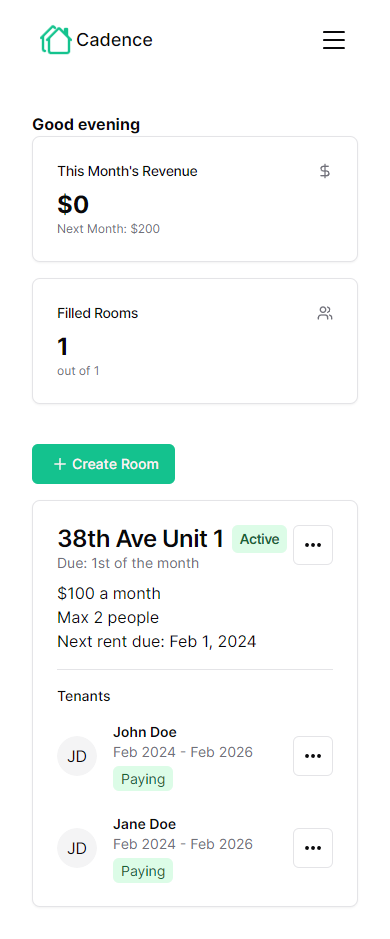Click John Doe's tenant name

[145, 732]
